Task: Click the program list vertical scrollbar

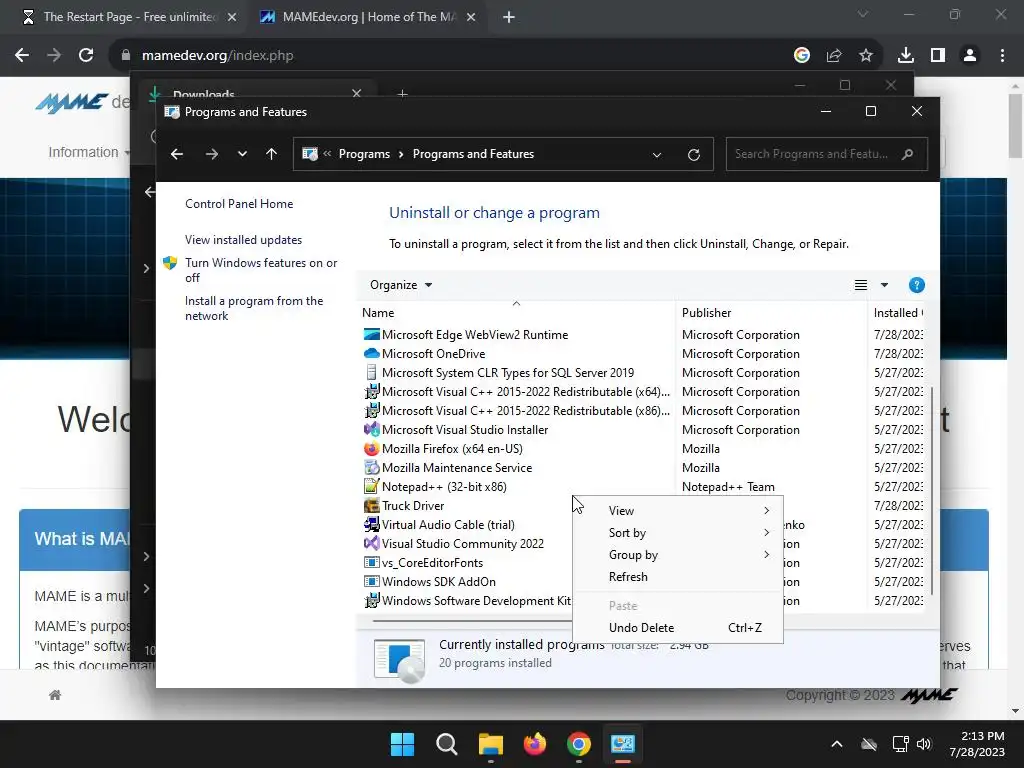Action: coord(932,490)
